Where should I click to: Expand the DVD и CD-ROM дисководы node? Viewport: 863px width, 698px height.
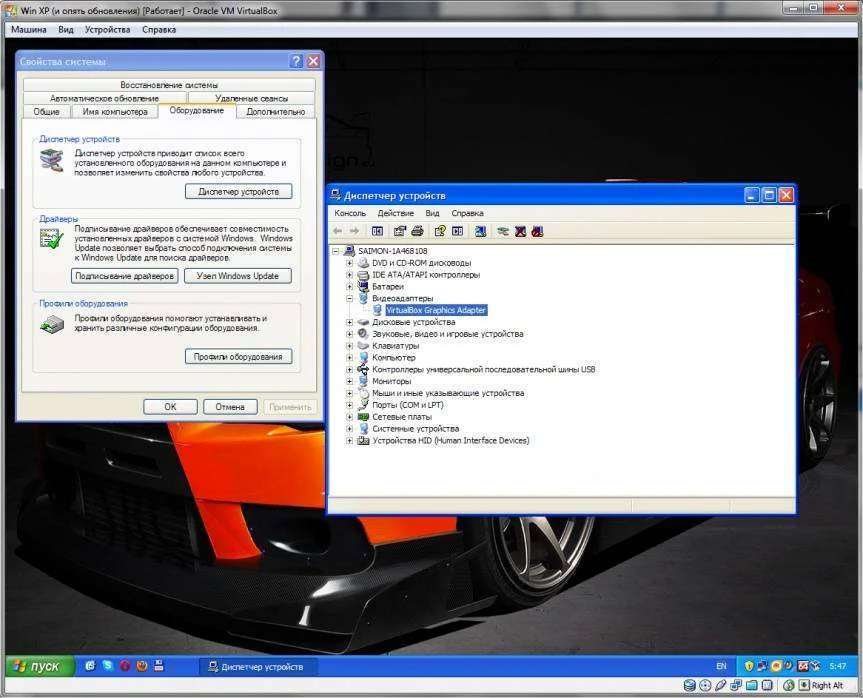tap(349, 263)
